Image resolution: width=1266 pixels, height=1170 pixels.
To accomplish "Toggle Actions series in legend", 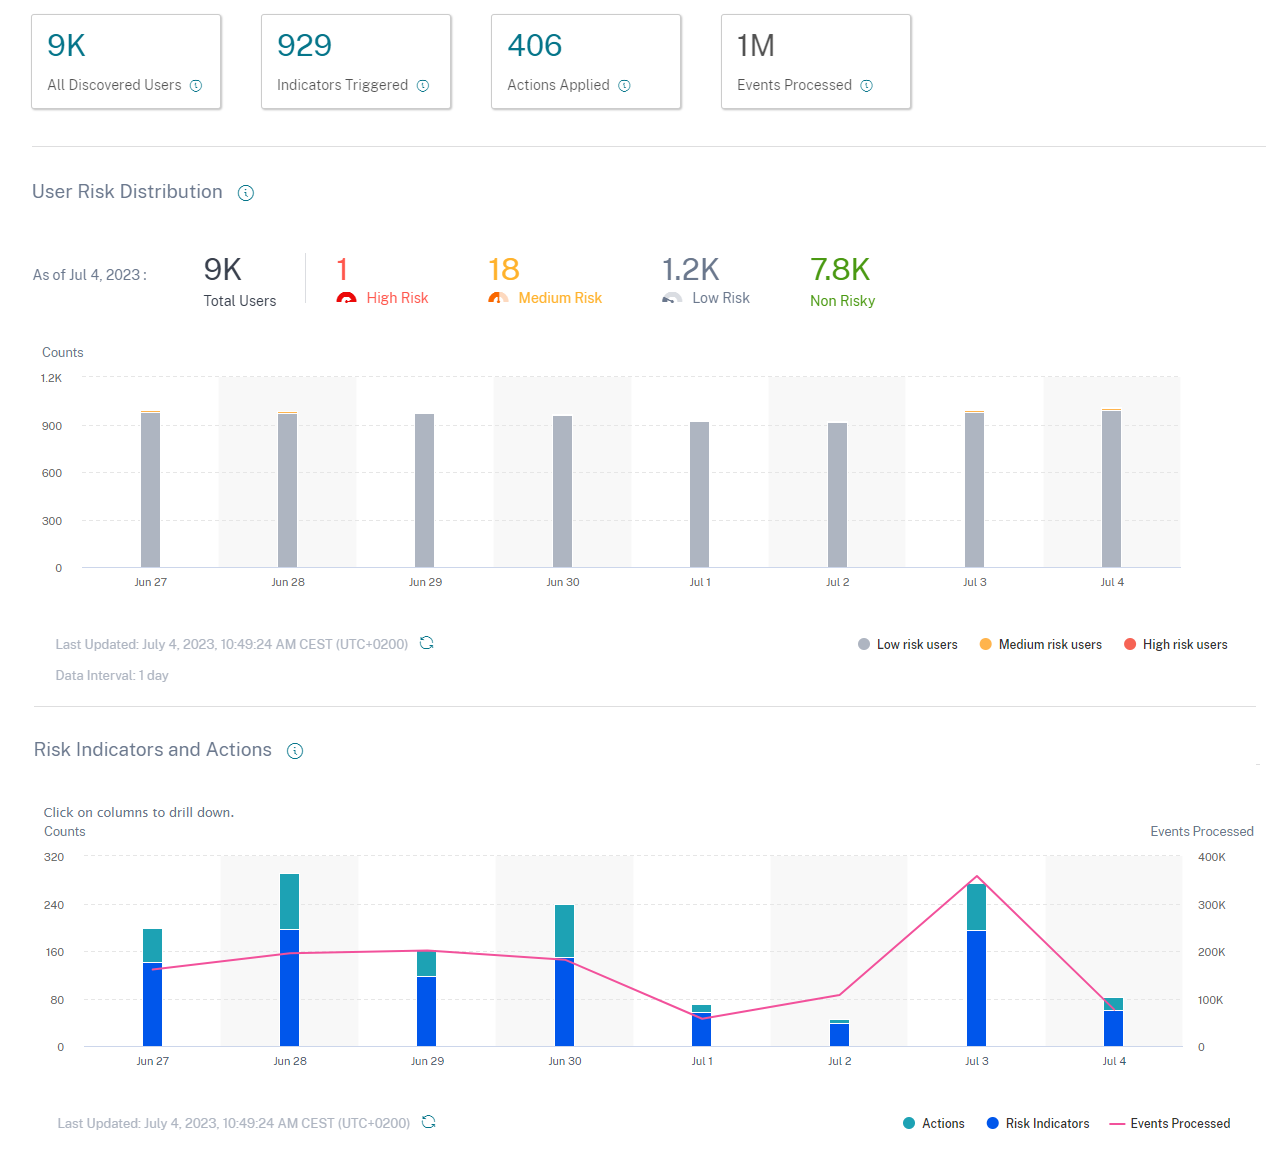I will 933,1124.
